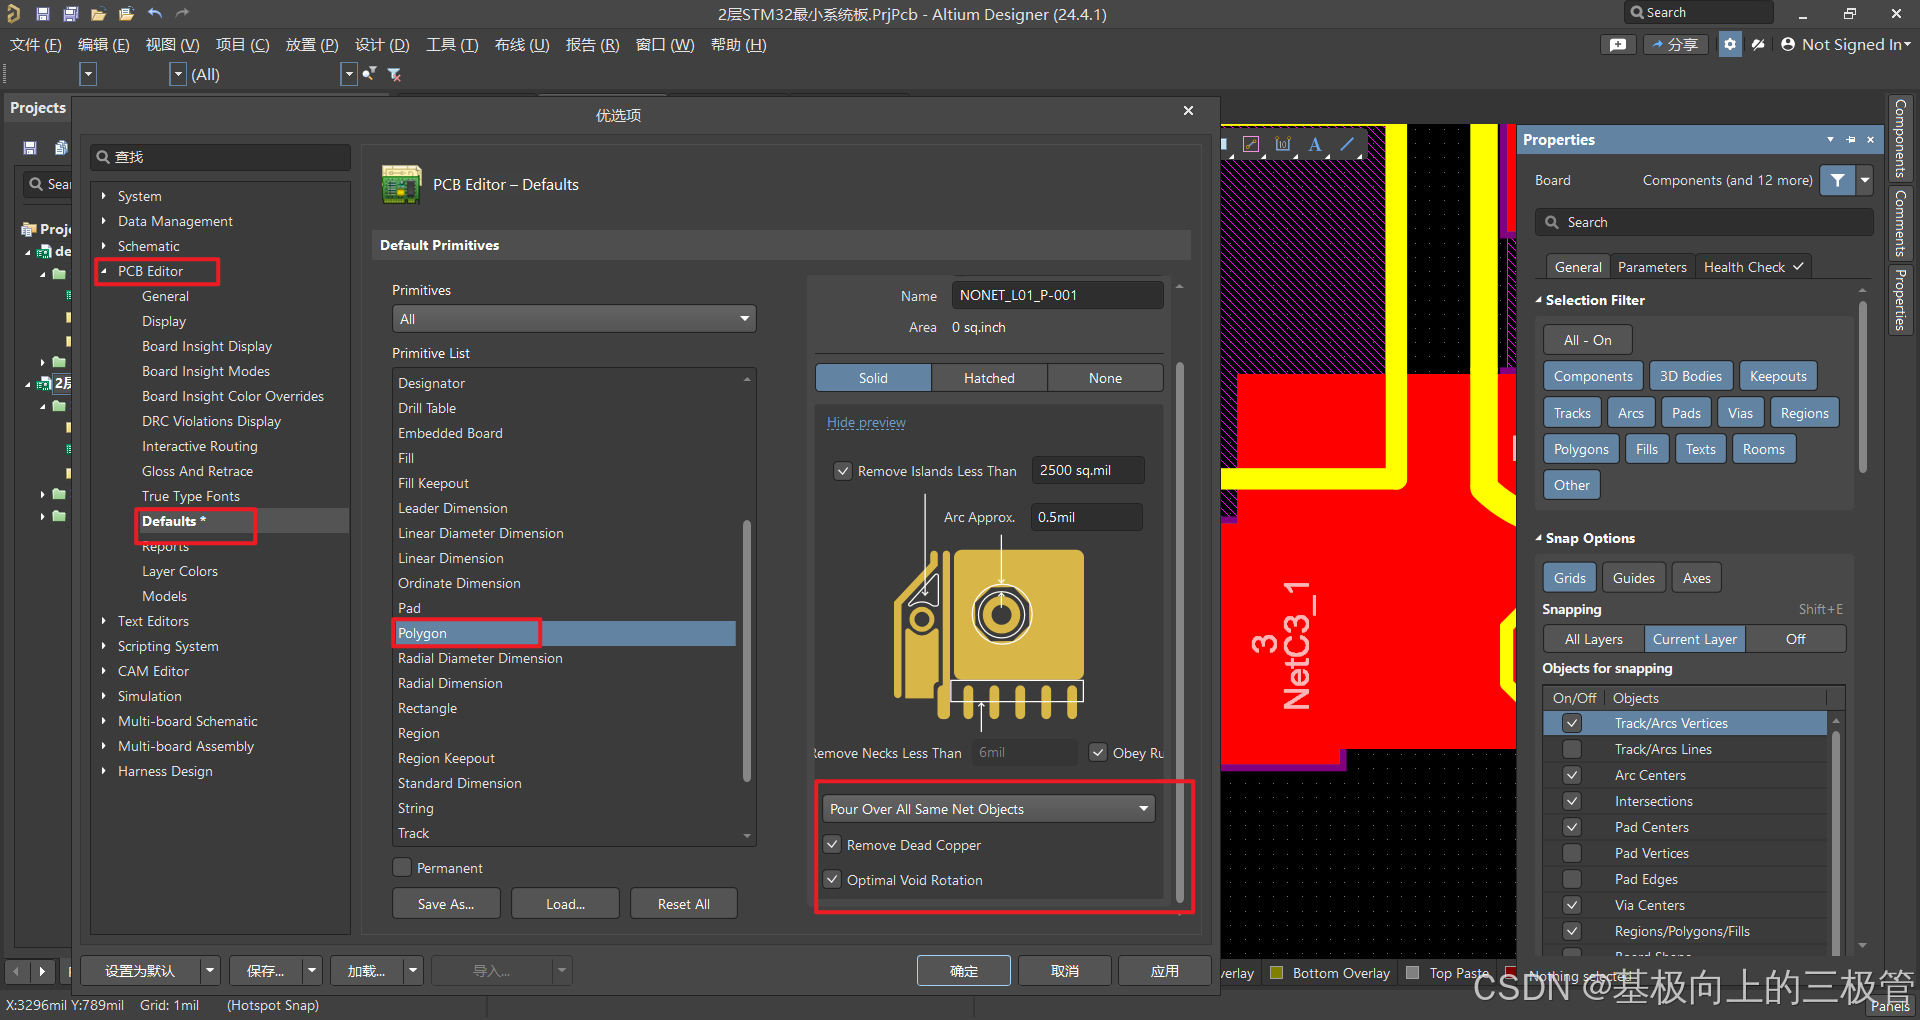
Task: Collapse the Selection Filter section
Action: coord(1539,300)
